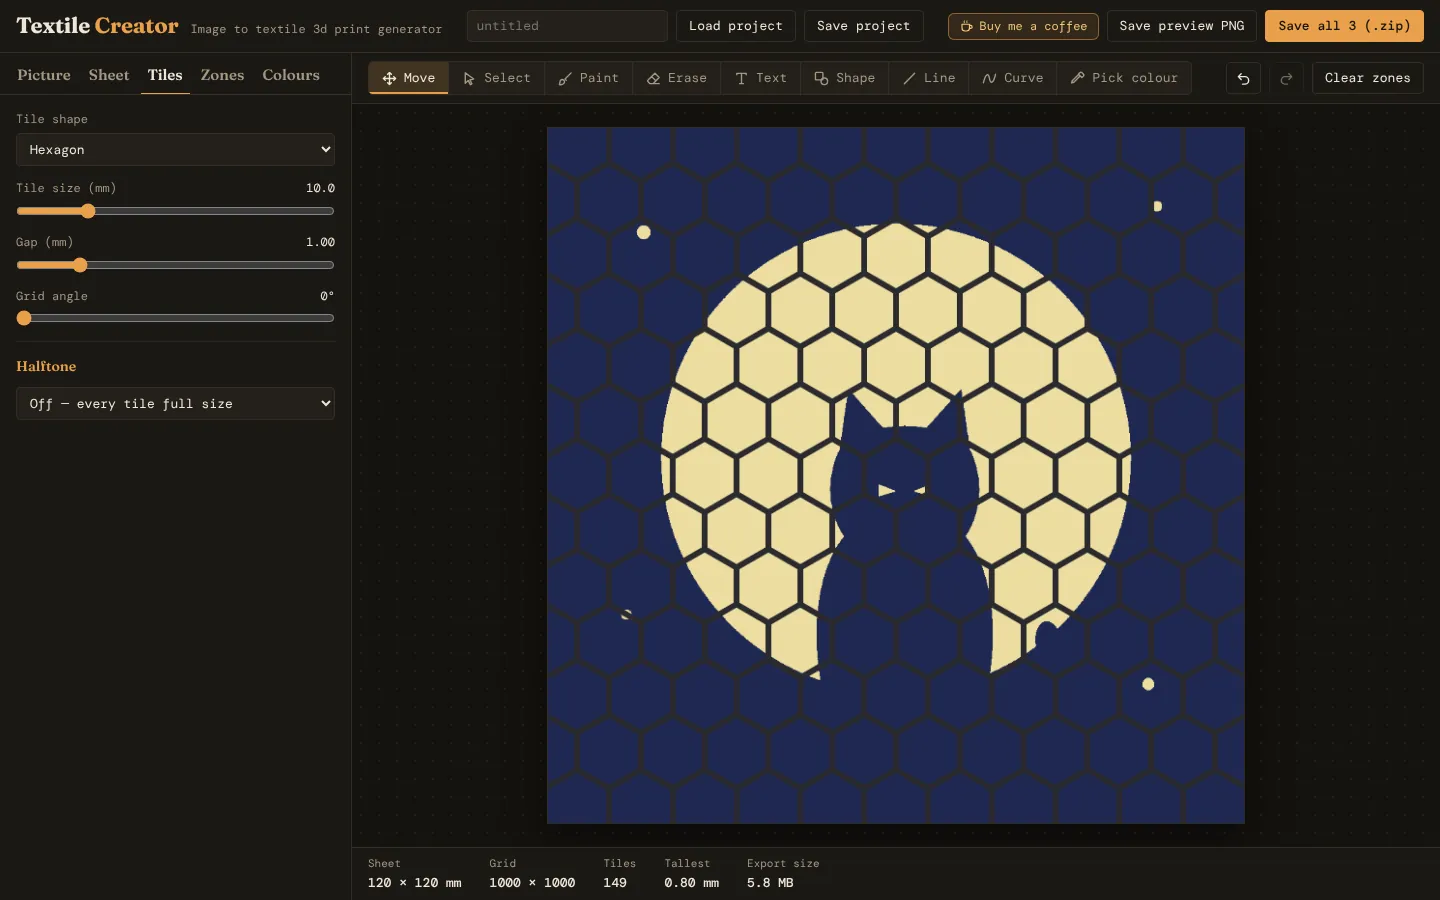
Task: Choose the Paint tool
Action: pyautogui.click(x=588, y=78)
